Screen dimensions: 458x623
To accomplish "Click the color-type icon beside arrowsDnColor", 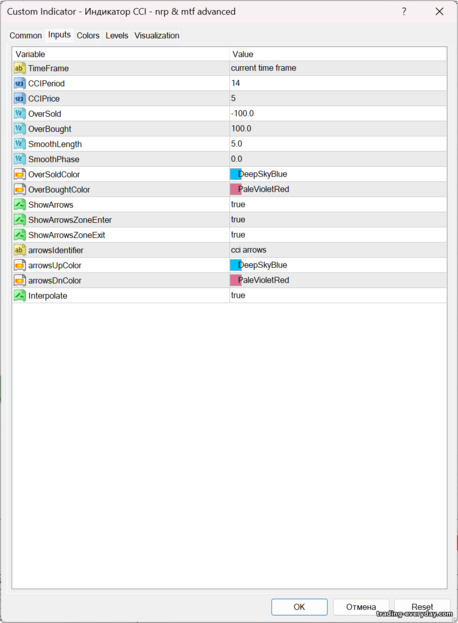I will pos(19,281).
